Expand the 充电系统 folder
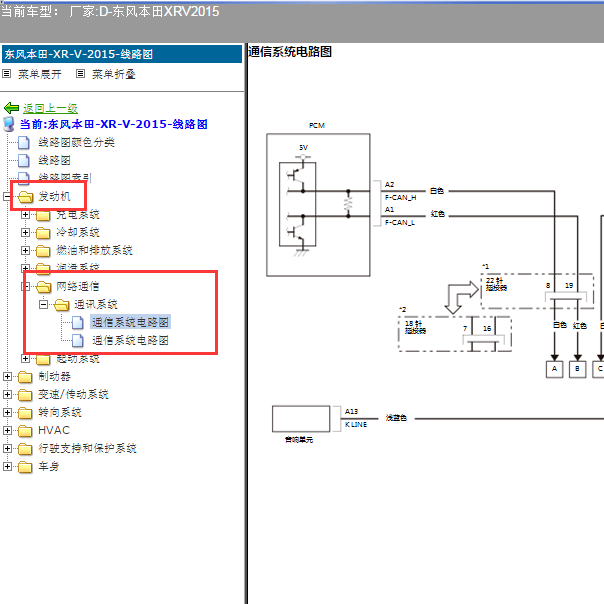Viewport: 604px width, 604px height. point(25,215)
